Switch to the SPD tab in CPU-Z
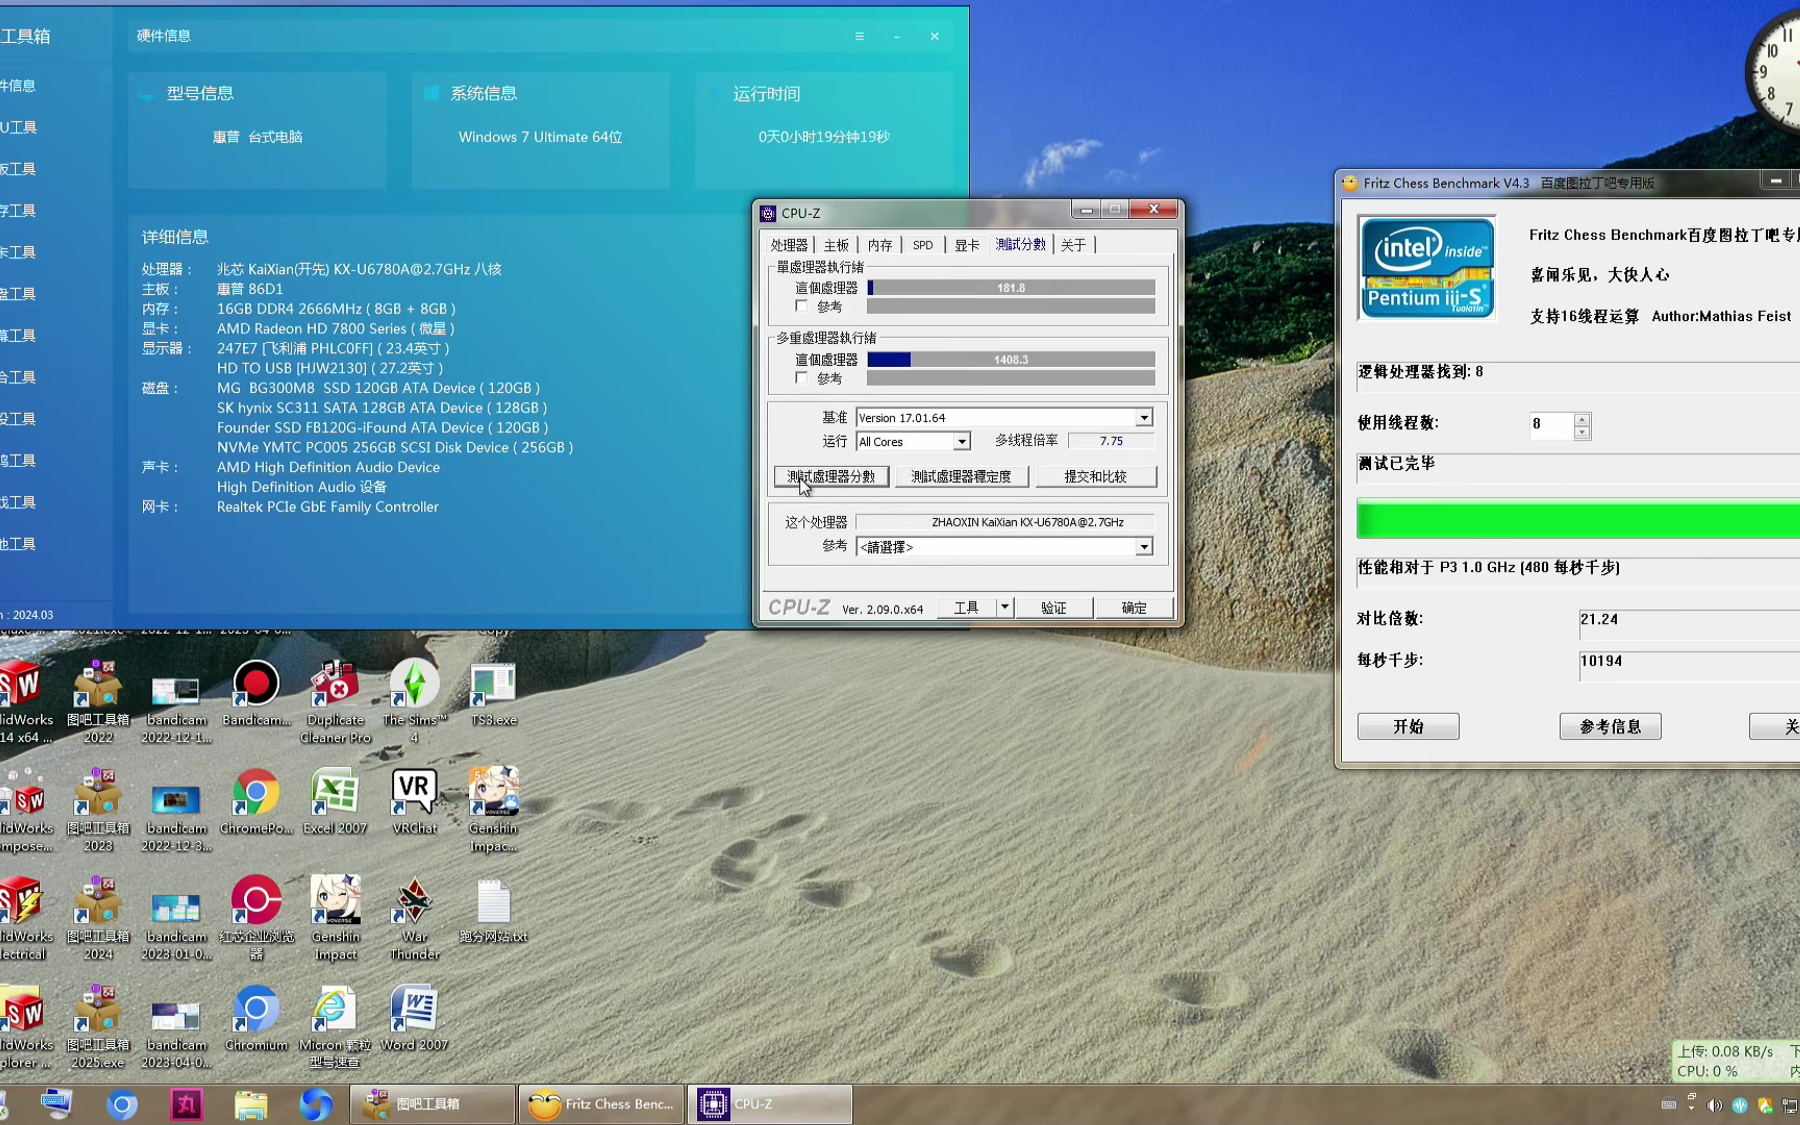 pyautogui.click(x=922, y=245)
